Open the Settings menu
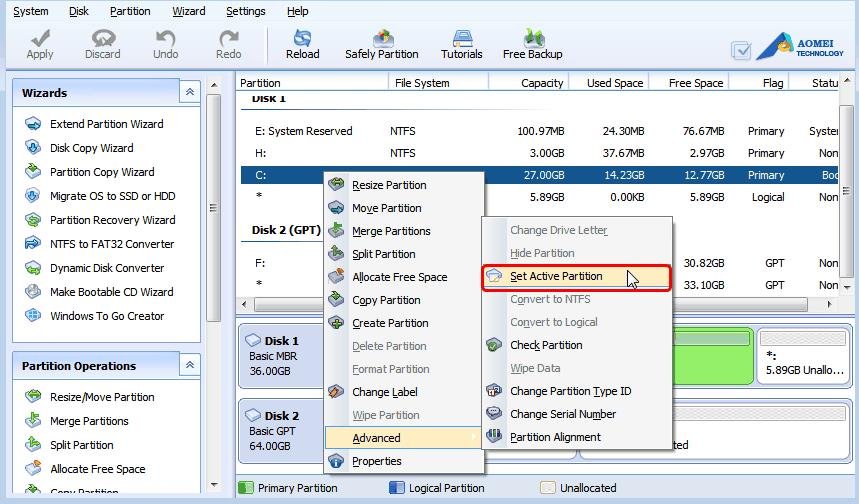The width and height of the screenshot is (859, 504). [x=245, y=11]
